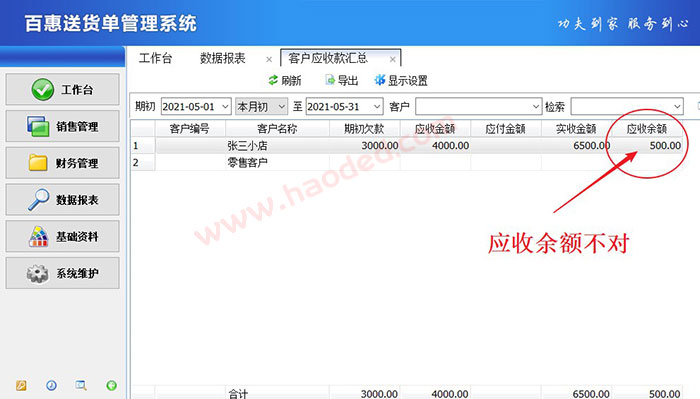Viewport: 700px width, 399px height.
Task: Open 基础资料 in the sidebar
Action: click(62, 236)
